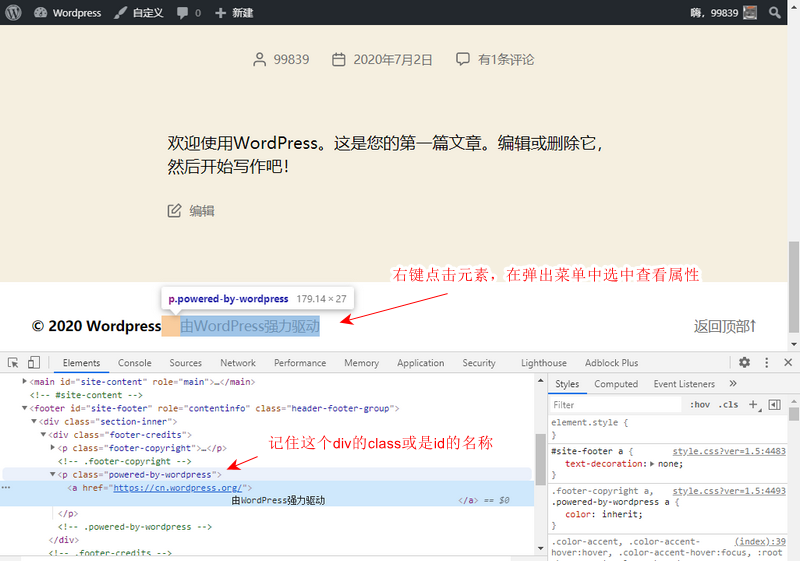Image resolution: width=800 pixels, height=561 pixels.
Task: Switch to the Computed pane tab
Action: [616, 384]
